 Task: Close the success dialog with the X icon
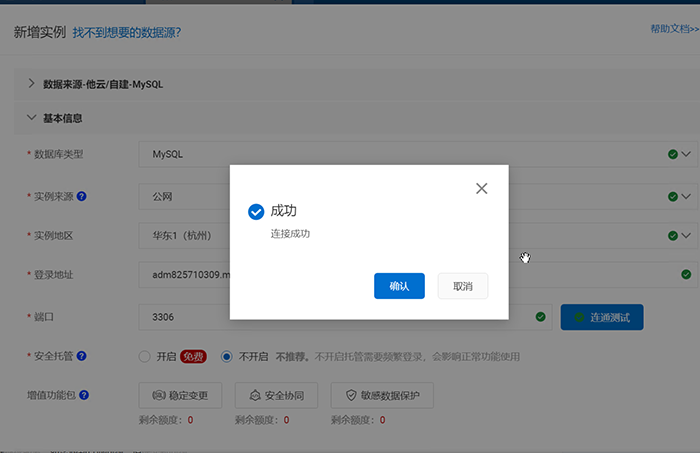tap(481, 188)
